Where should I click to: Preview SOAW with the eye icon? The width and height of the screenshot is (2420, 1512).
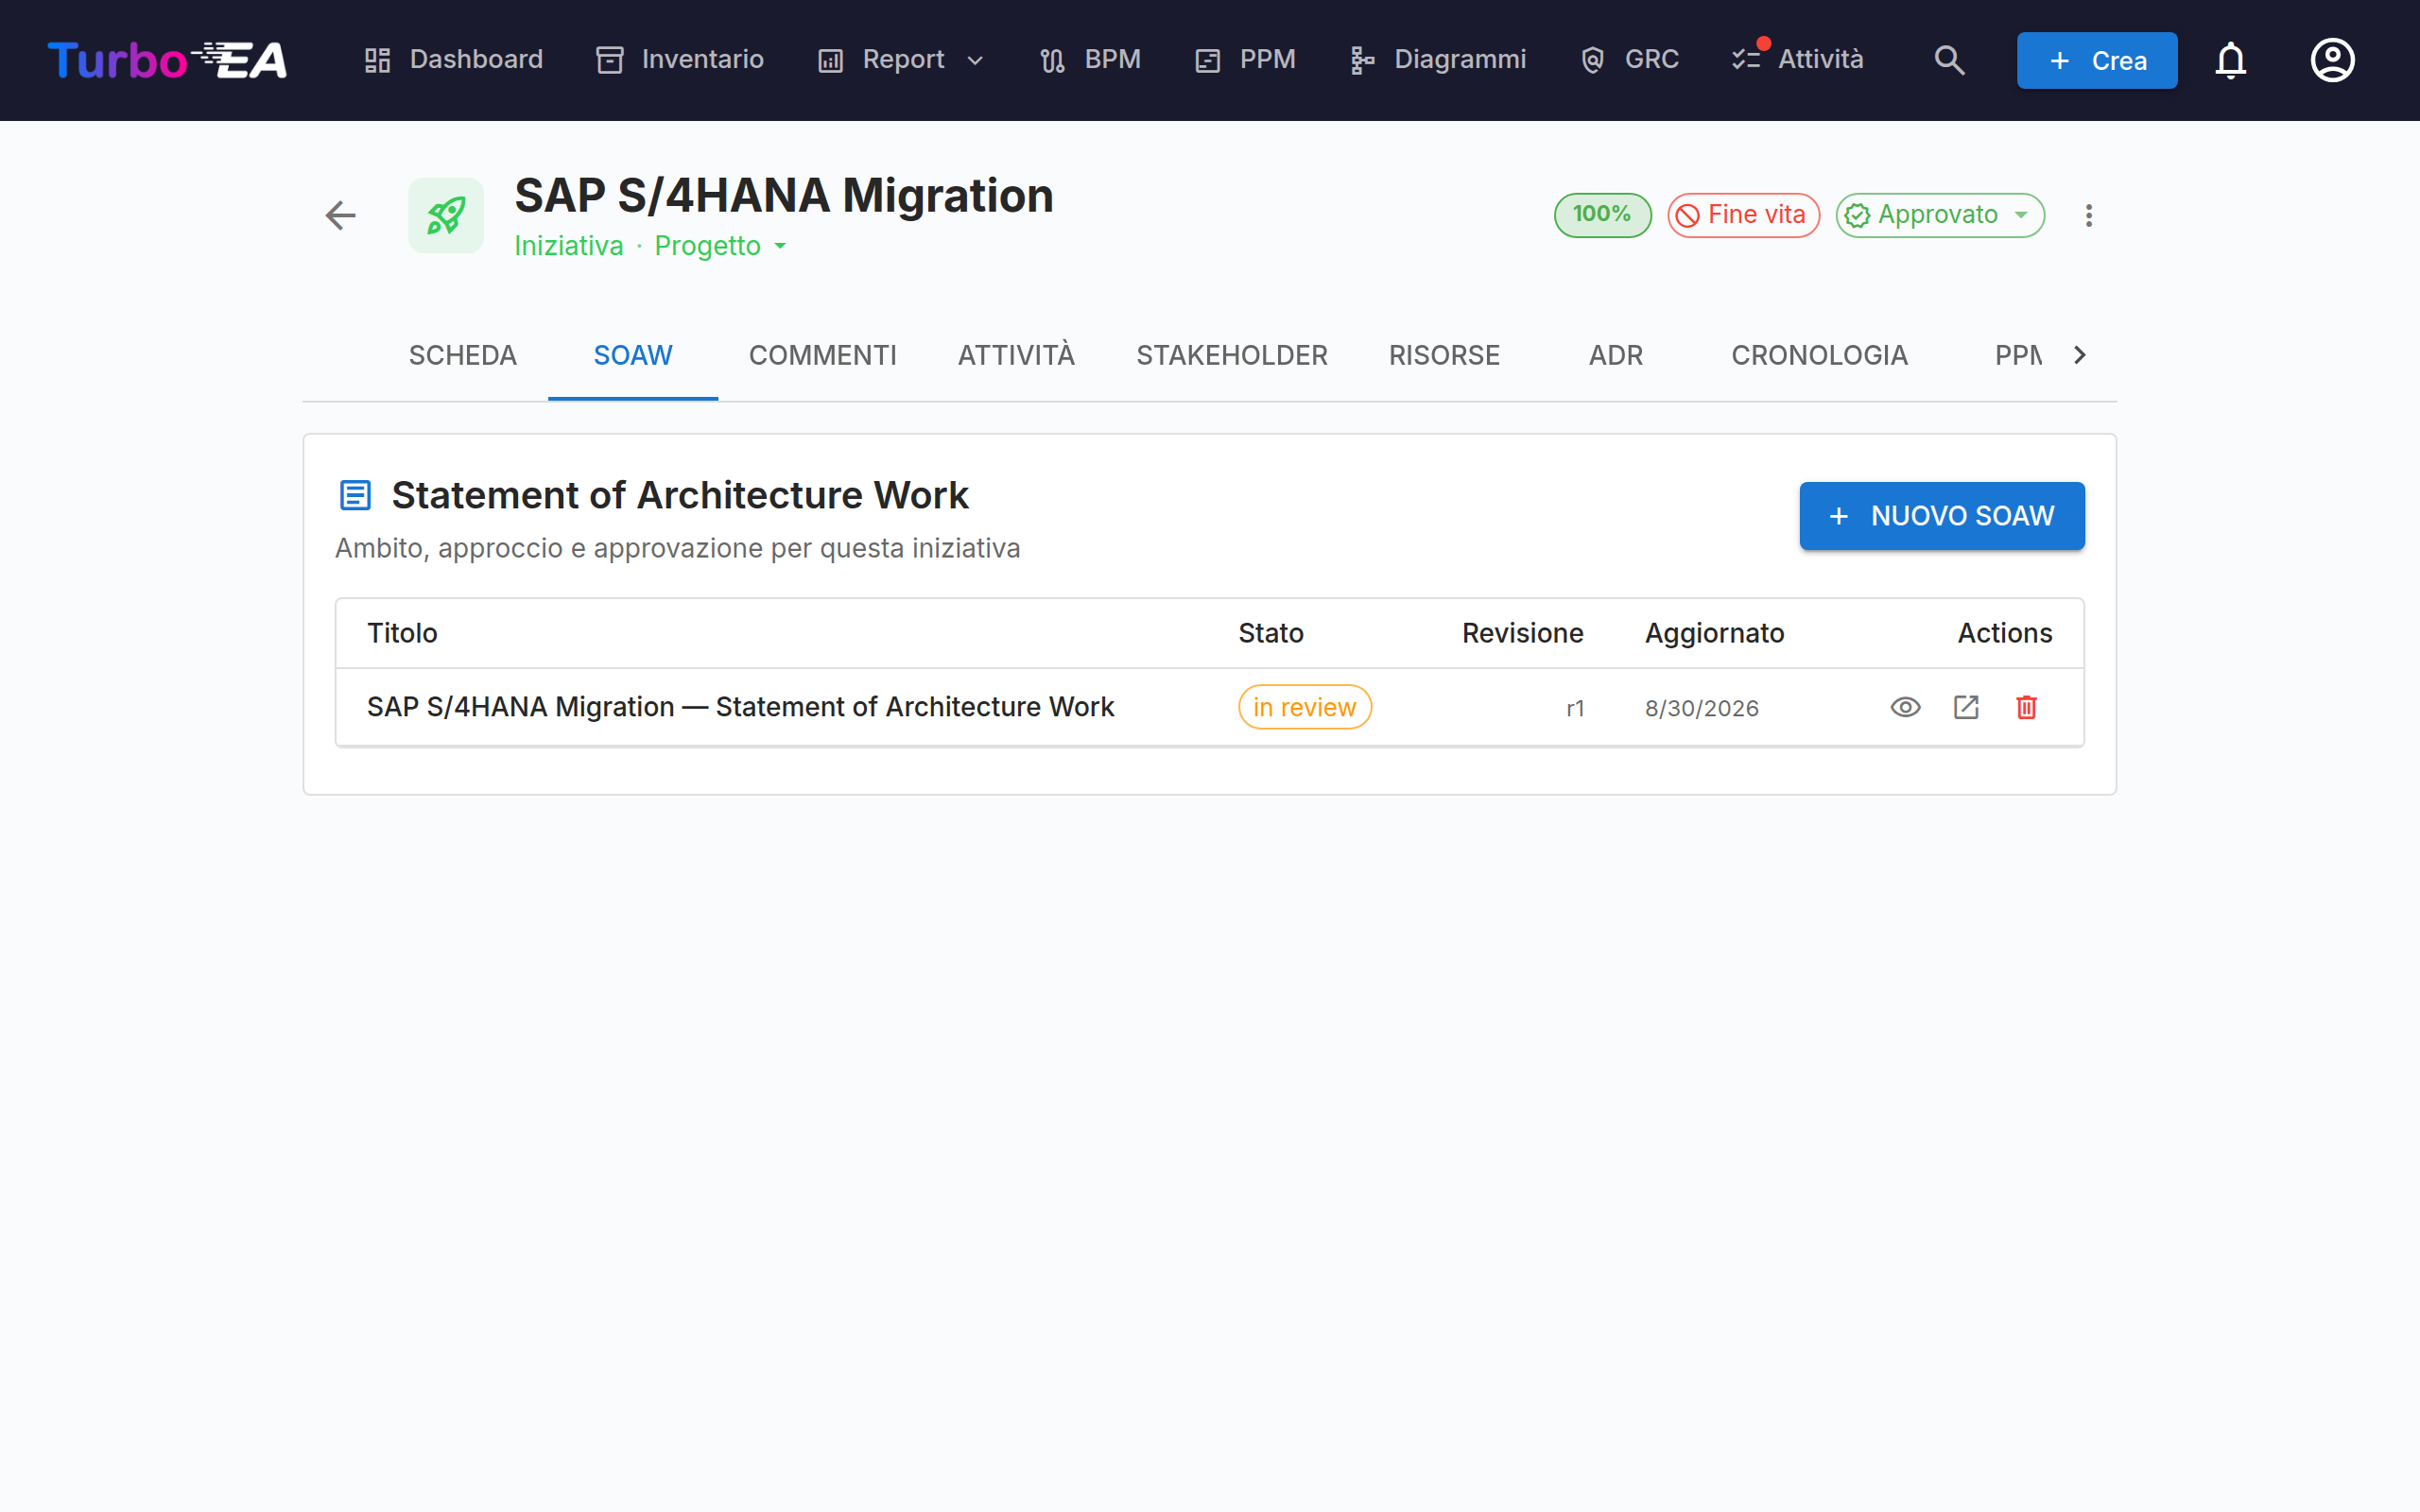(x=1905, y=707)
